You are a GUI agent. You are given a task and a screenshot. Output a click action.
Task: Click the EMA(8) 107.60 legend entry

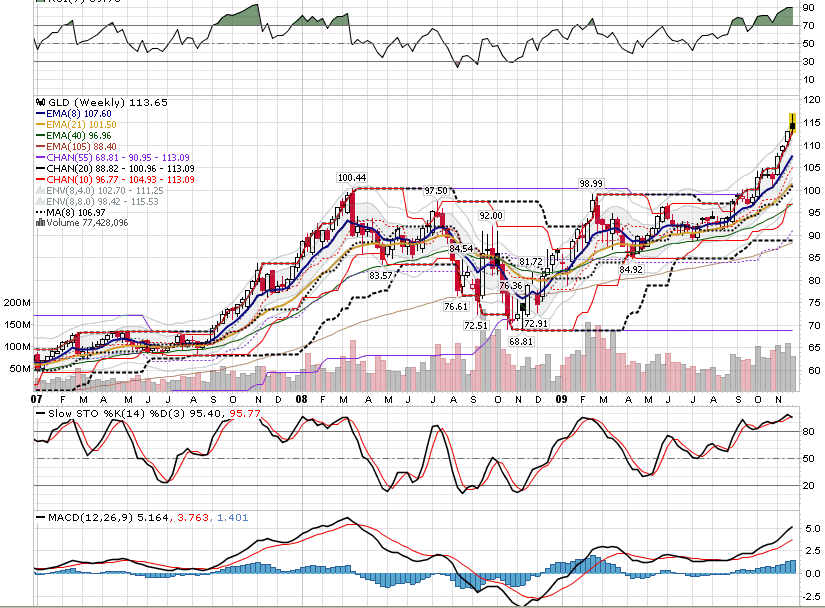[x=74, y=114]
